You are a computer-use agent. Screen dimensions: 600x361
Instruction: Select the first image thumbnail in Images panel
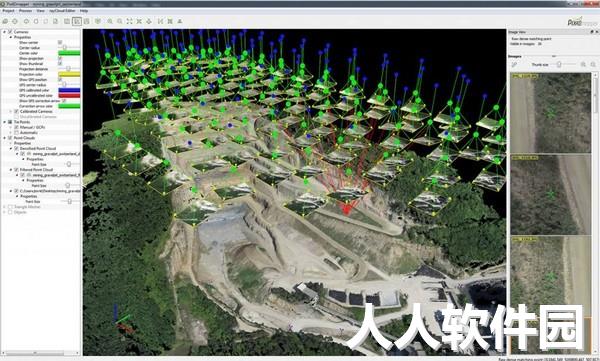click(551, 113)
